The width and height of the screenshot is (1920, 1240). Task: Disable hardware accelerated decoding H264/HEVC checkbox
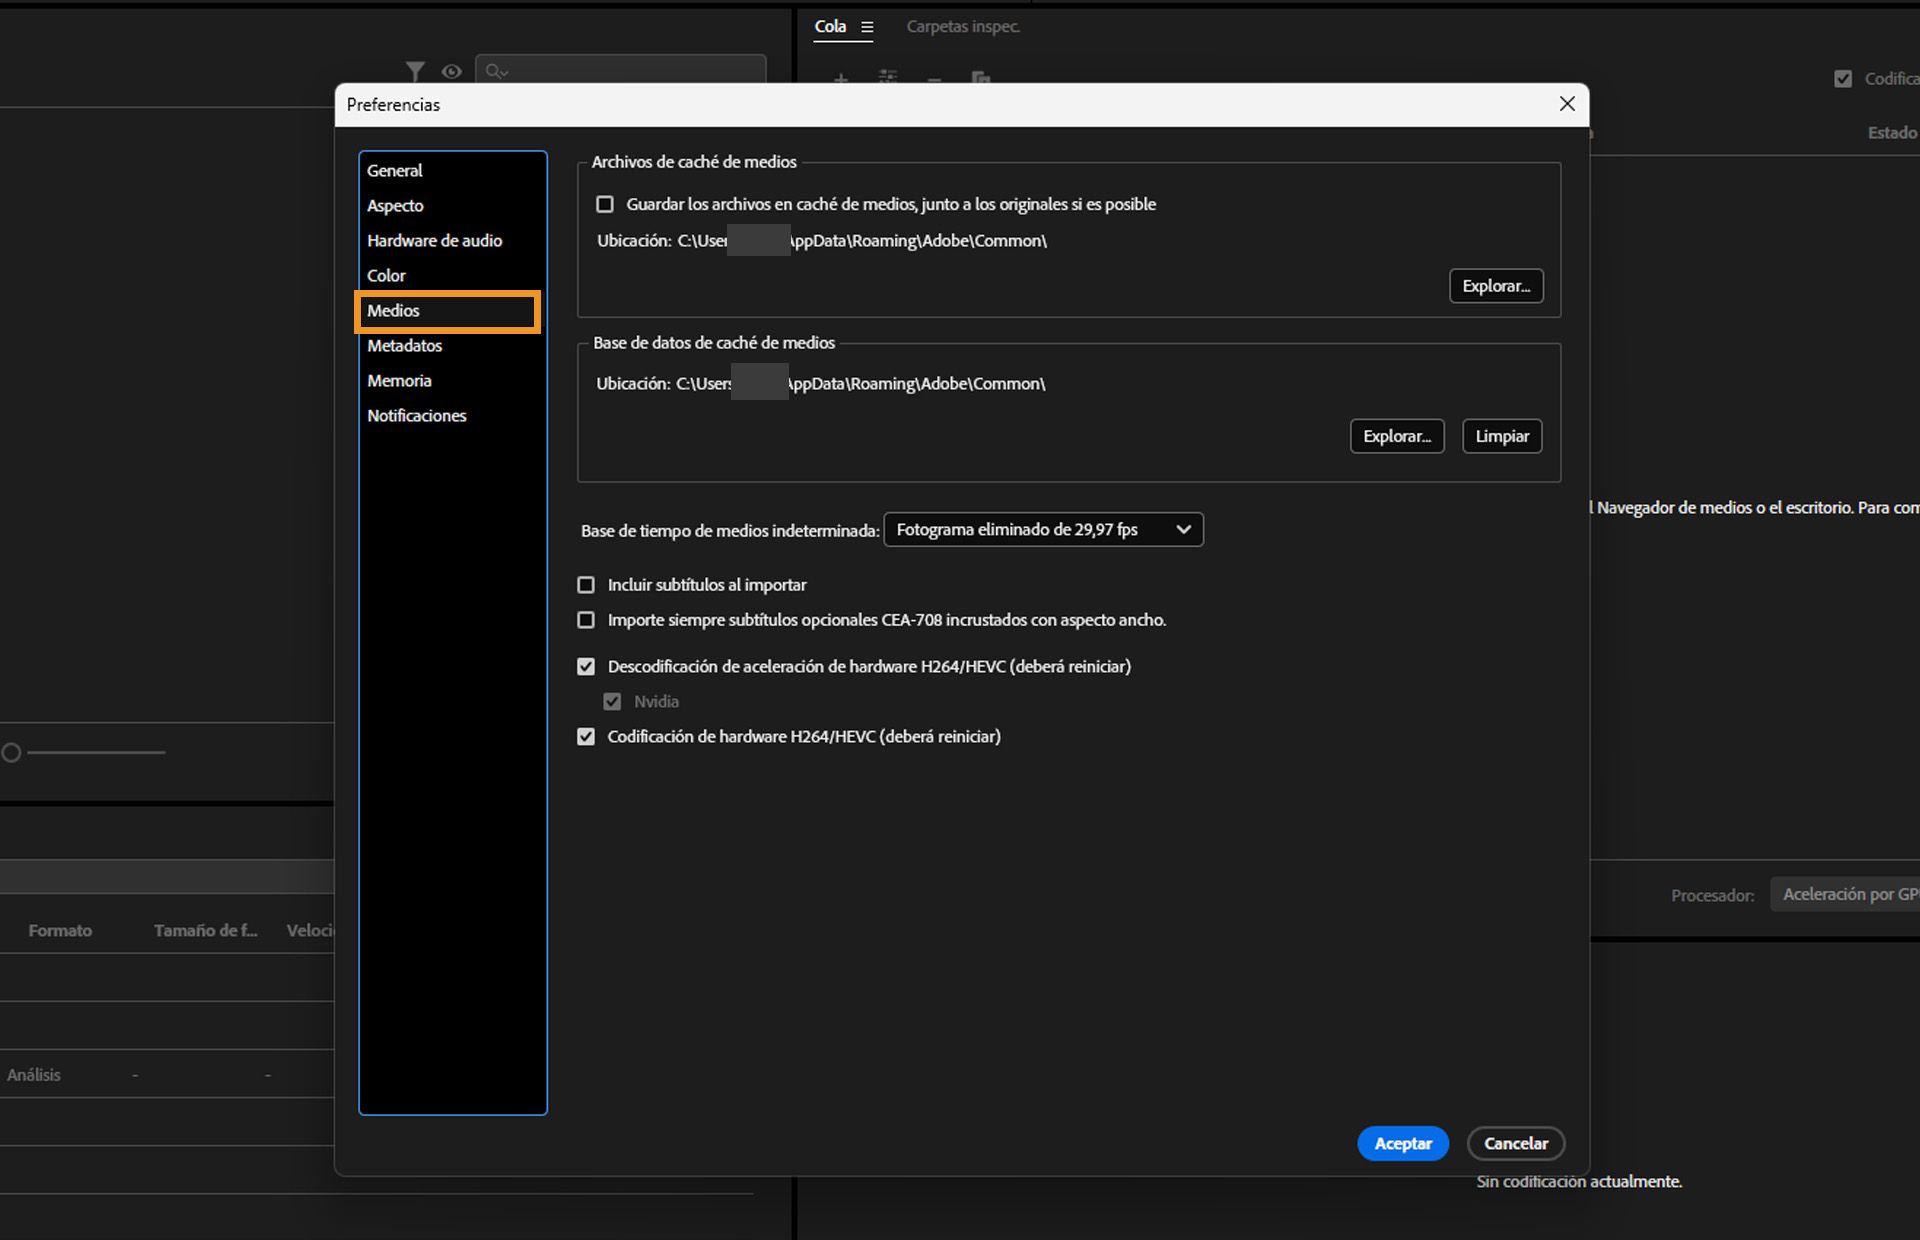pyautogui.click(x=586, y=667)
